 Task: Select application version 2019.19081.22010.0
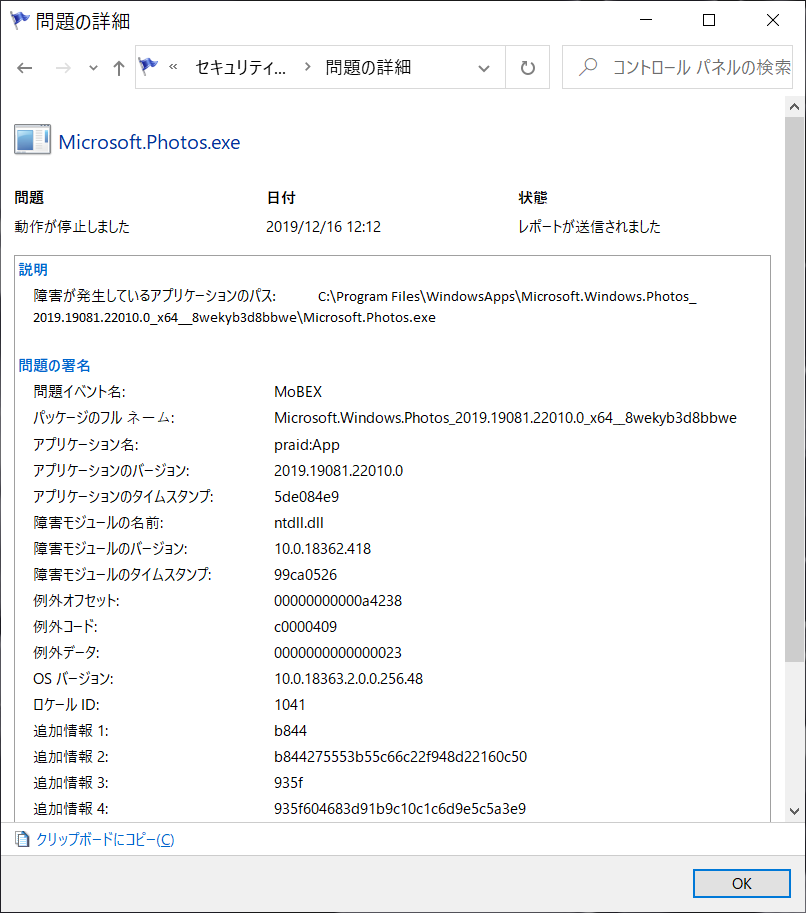(x=338, y=470)
